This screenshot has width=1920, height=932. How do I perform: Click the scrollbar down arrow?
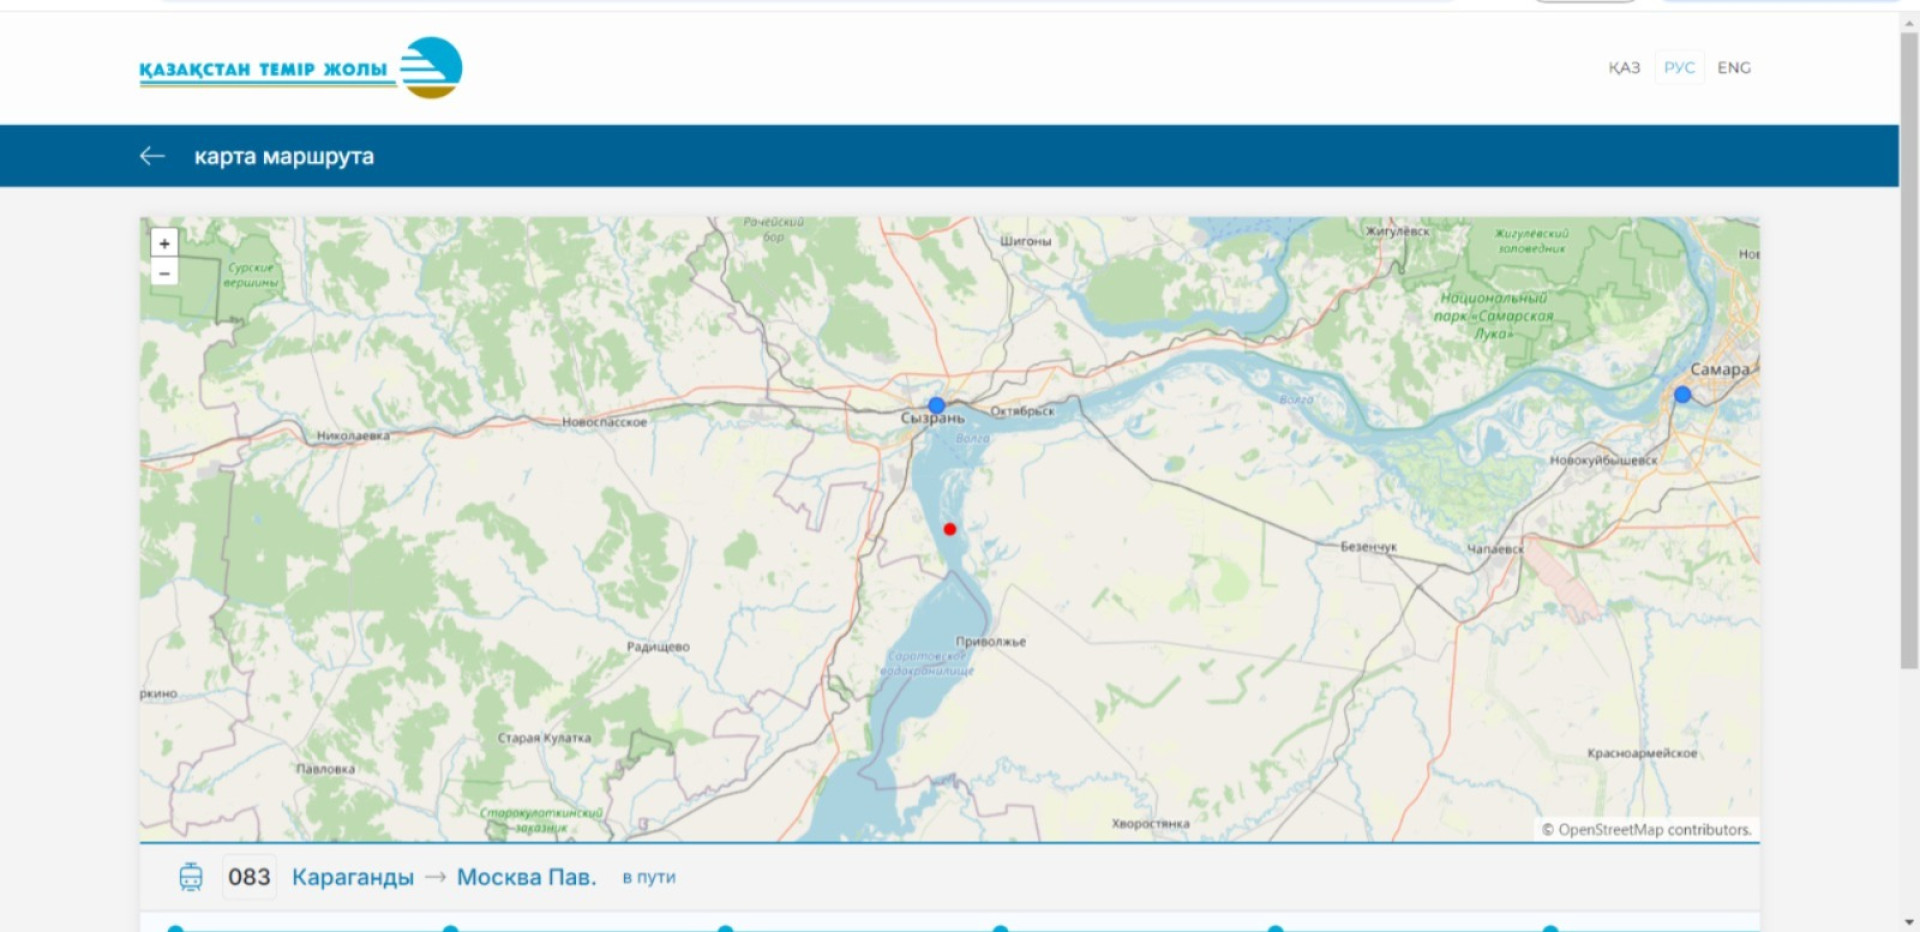[x=1909, y=922]
